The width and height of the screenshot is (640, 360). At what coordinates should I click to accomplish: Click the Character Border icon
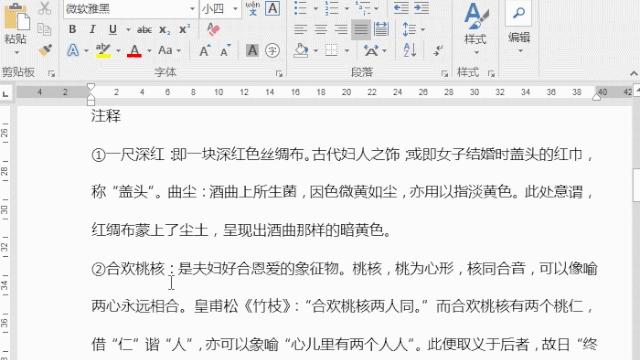pos(273,8)
